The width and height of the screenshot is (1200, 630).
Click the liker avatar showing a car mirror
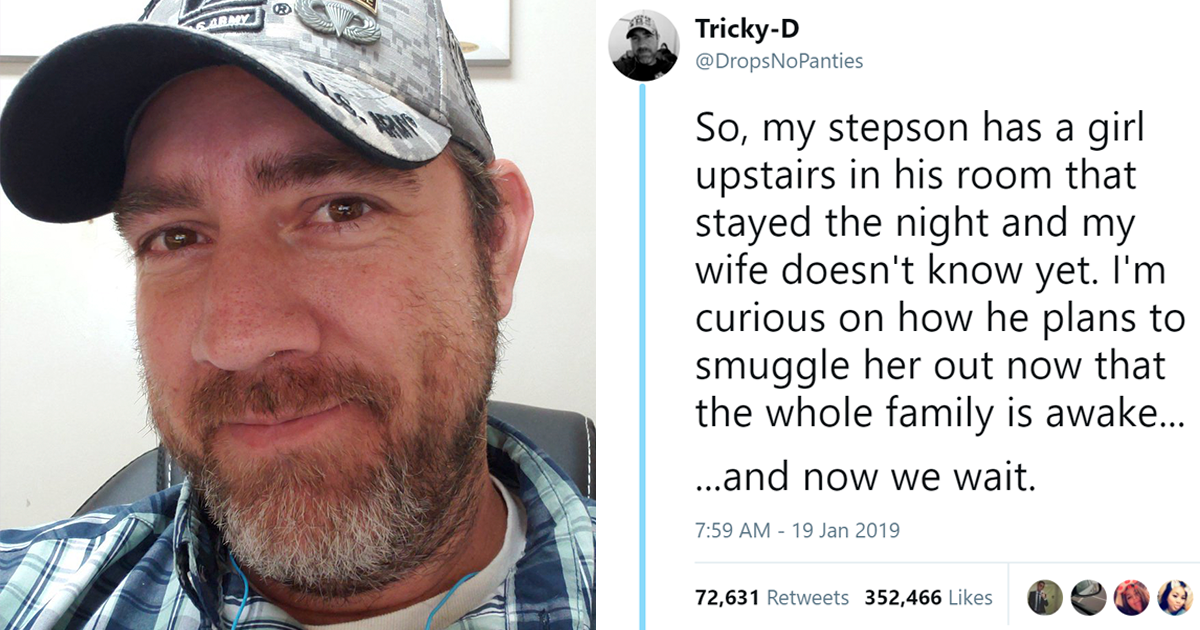(x=1086, y=597)
